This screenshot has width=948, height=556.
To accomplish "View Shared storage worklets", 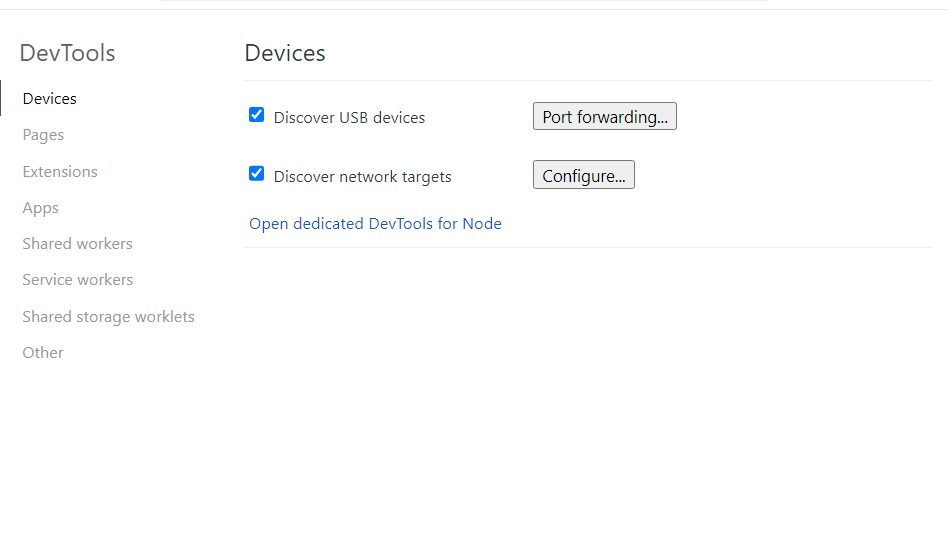I will click(108, 317).
